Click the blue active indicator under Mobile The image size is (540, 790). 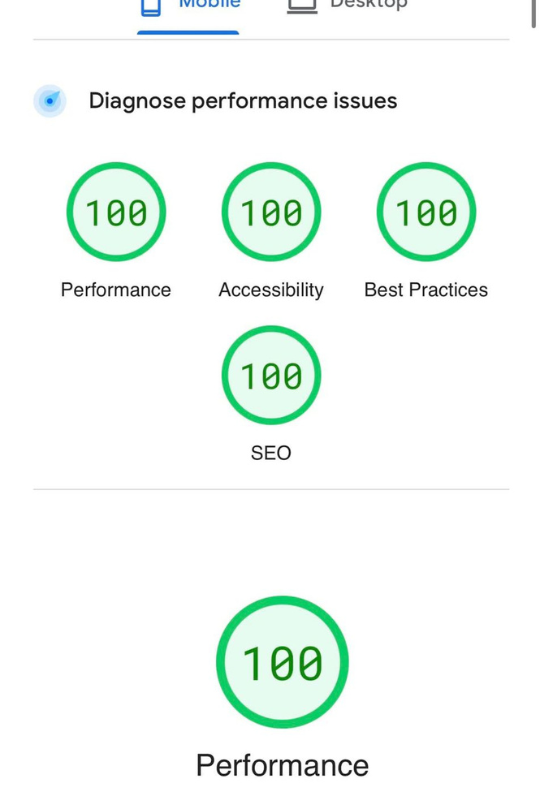click(188, 33)
